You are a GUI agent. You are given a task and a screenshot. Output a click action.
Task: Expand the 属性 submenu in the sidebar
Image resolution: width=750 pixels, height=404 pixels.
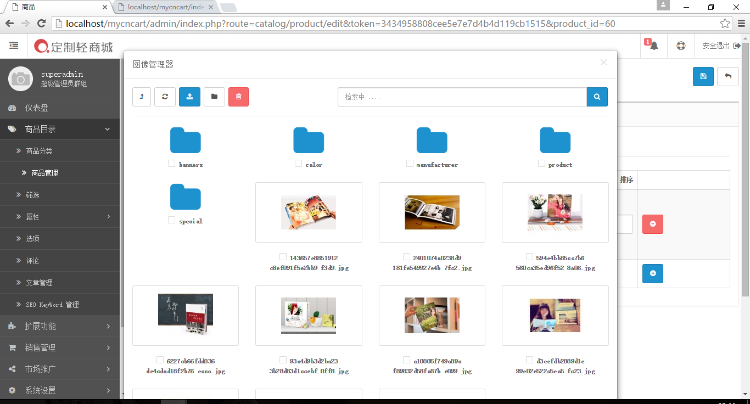coord(60,217)
